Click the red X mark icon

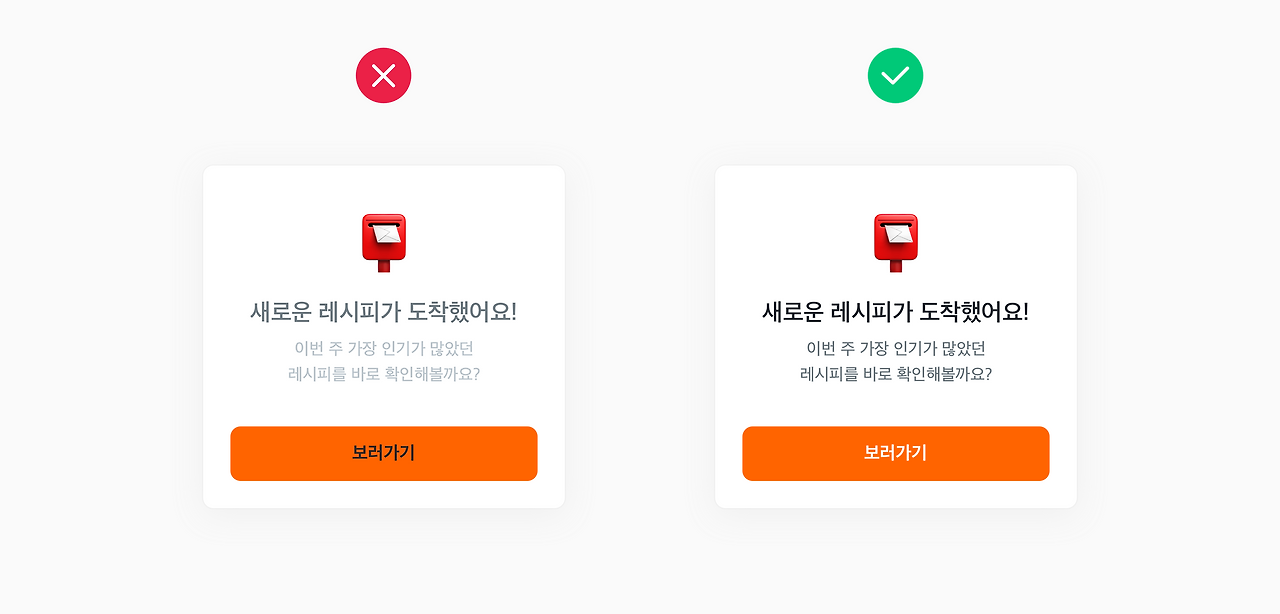pyautogui.click(x=384, y=75)
